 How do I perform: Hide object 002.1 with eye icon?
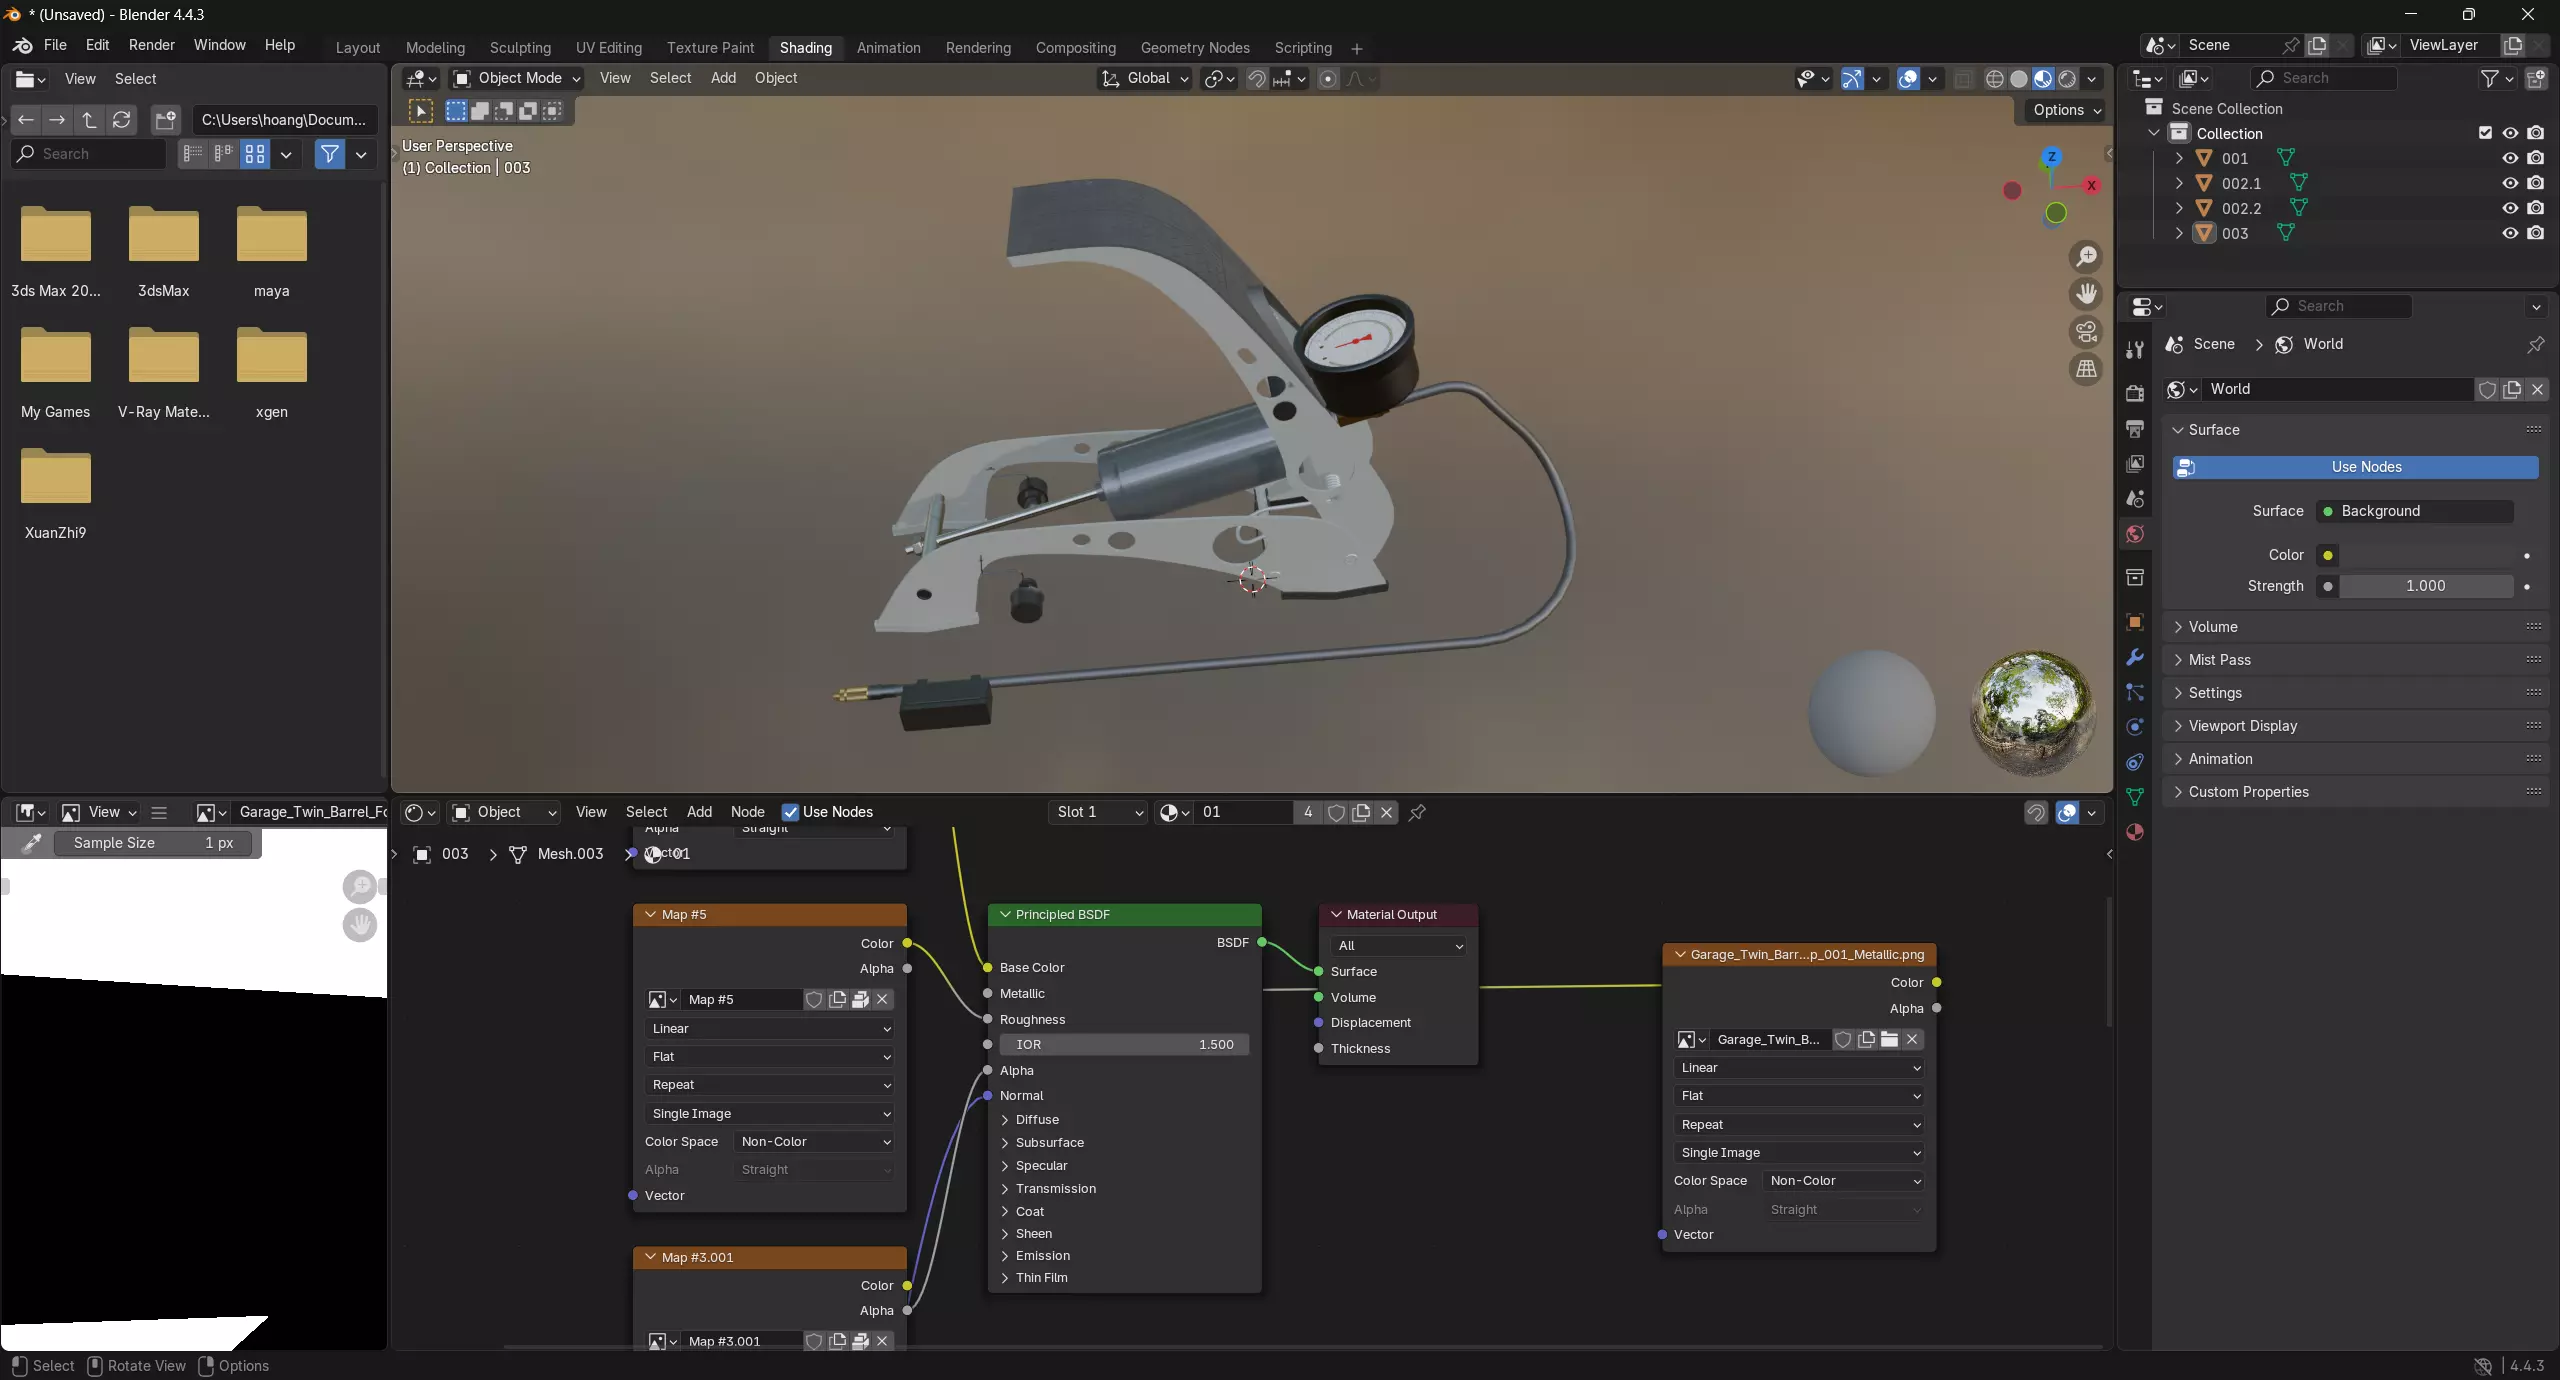coord(2510,183)
